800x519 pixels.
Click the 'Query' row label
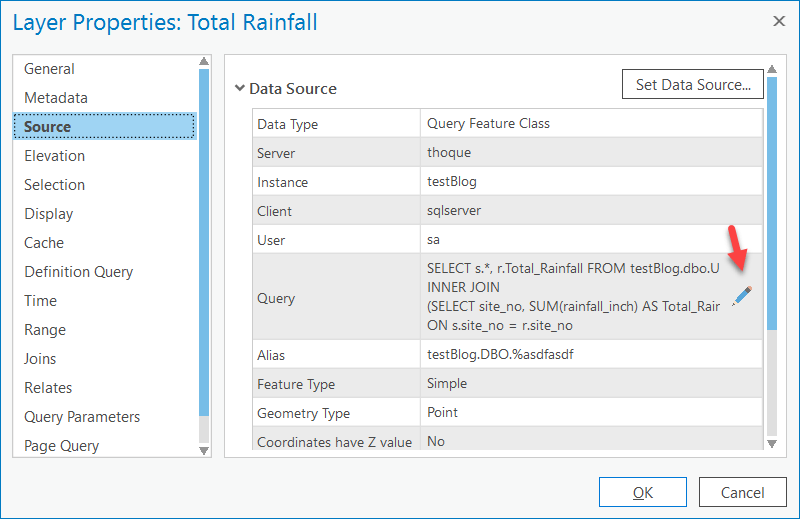pyautogui.click(x=276, y=298)
